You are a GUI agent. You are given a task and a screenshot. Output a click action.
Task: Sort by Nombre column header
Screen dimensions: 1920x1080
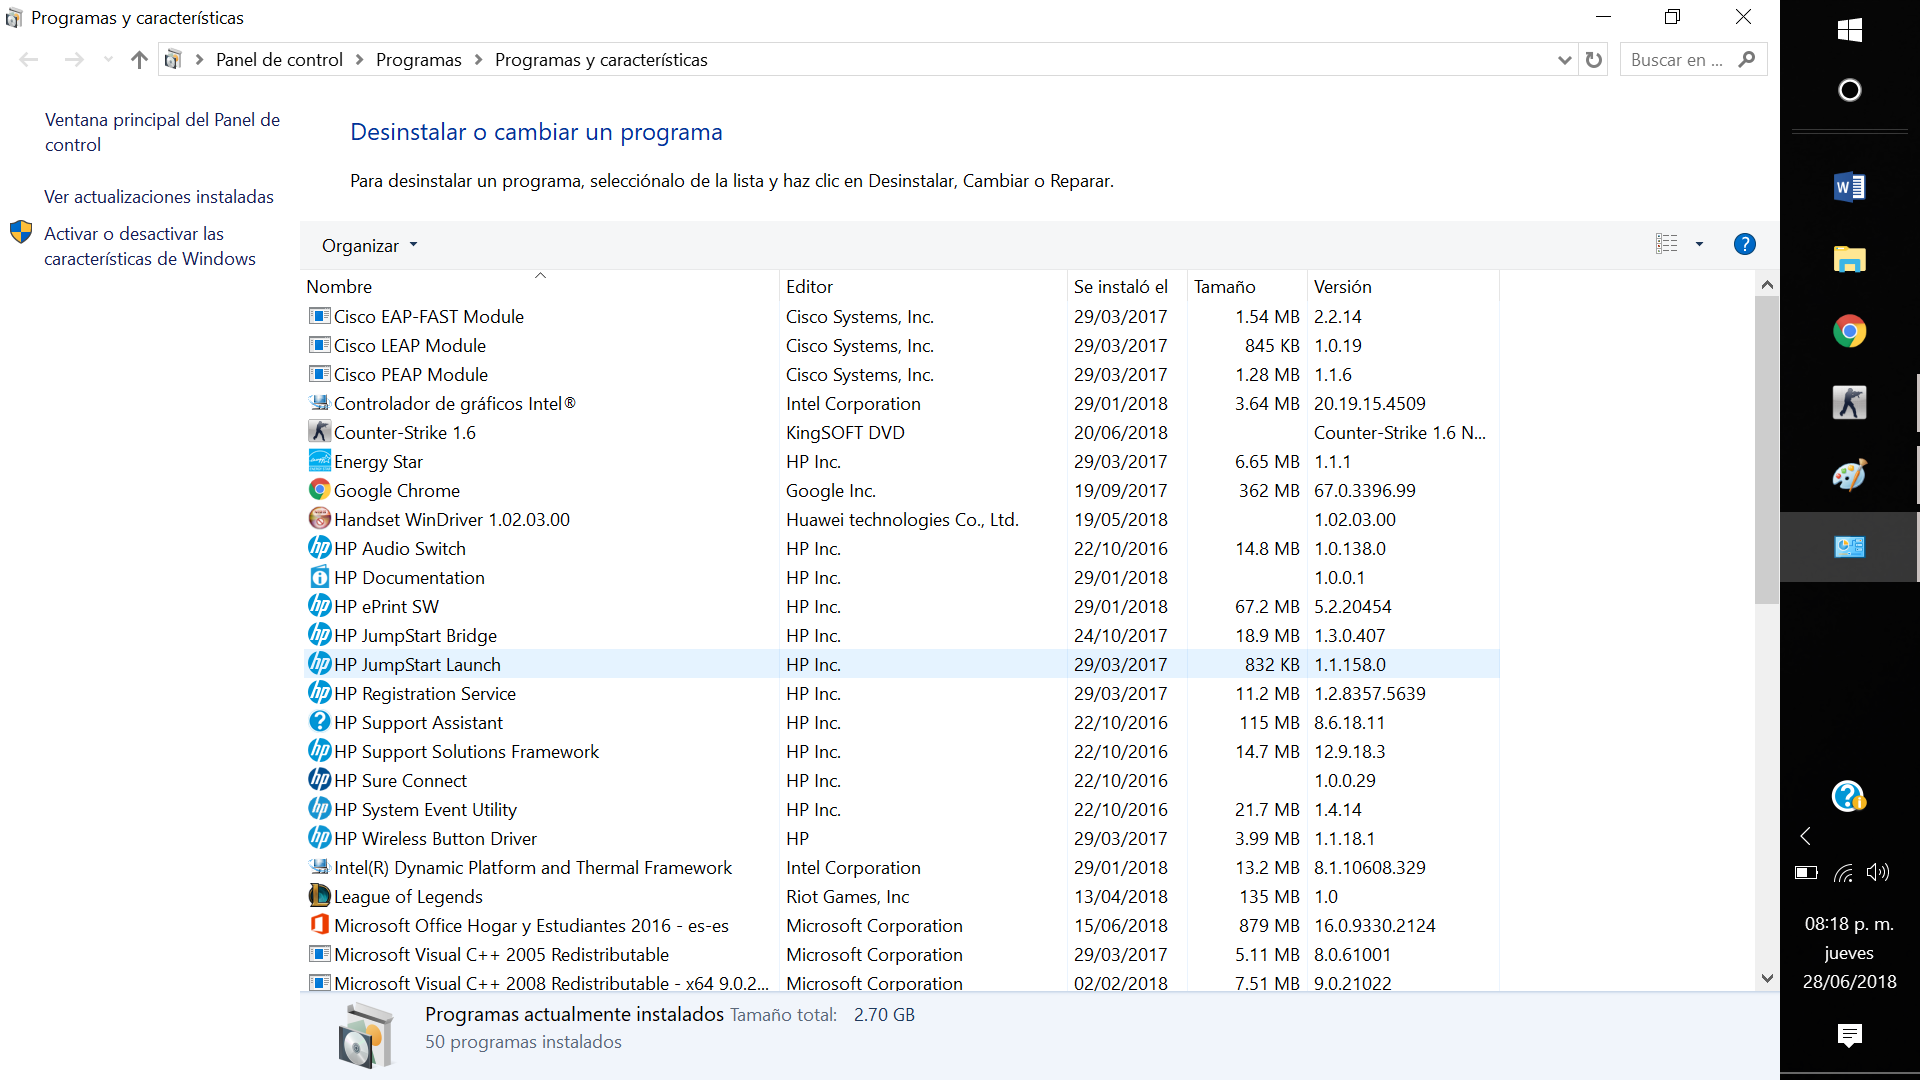click(540, 286)
